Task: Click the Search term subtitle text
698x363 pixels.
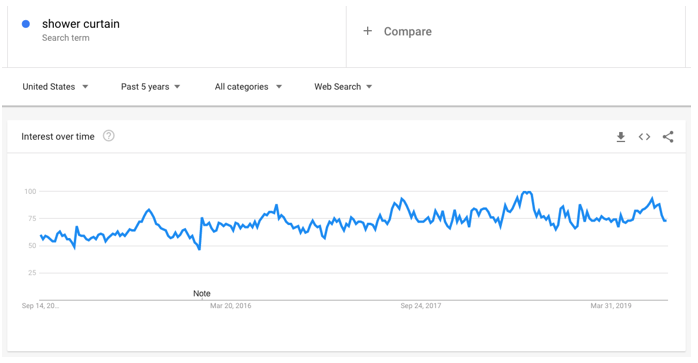Action: [65, 38]
